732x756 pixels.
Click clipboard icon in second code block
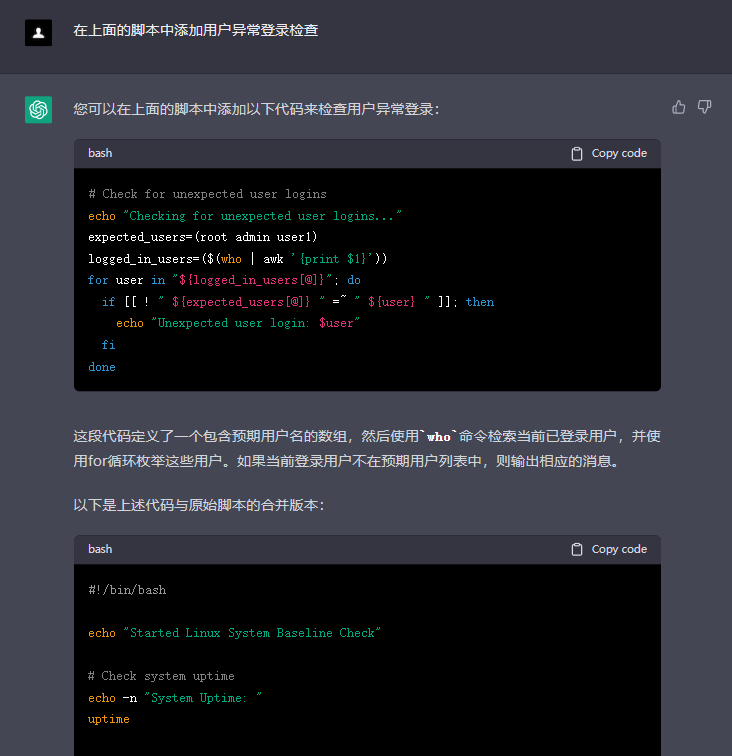pyautogui.click(x=577, y=550)
